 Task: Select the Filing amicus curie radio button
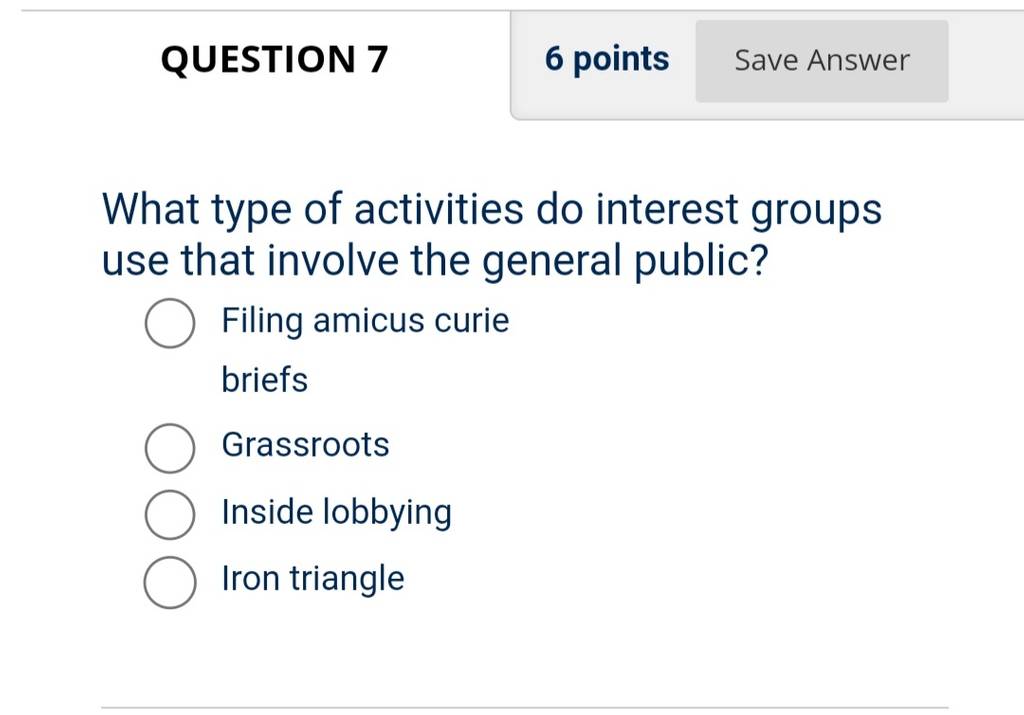click(x=170, y=323)
